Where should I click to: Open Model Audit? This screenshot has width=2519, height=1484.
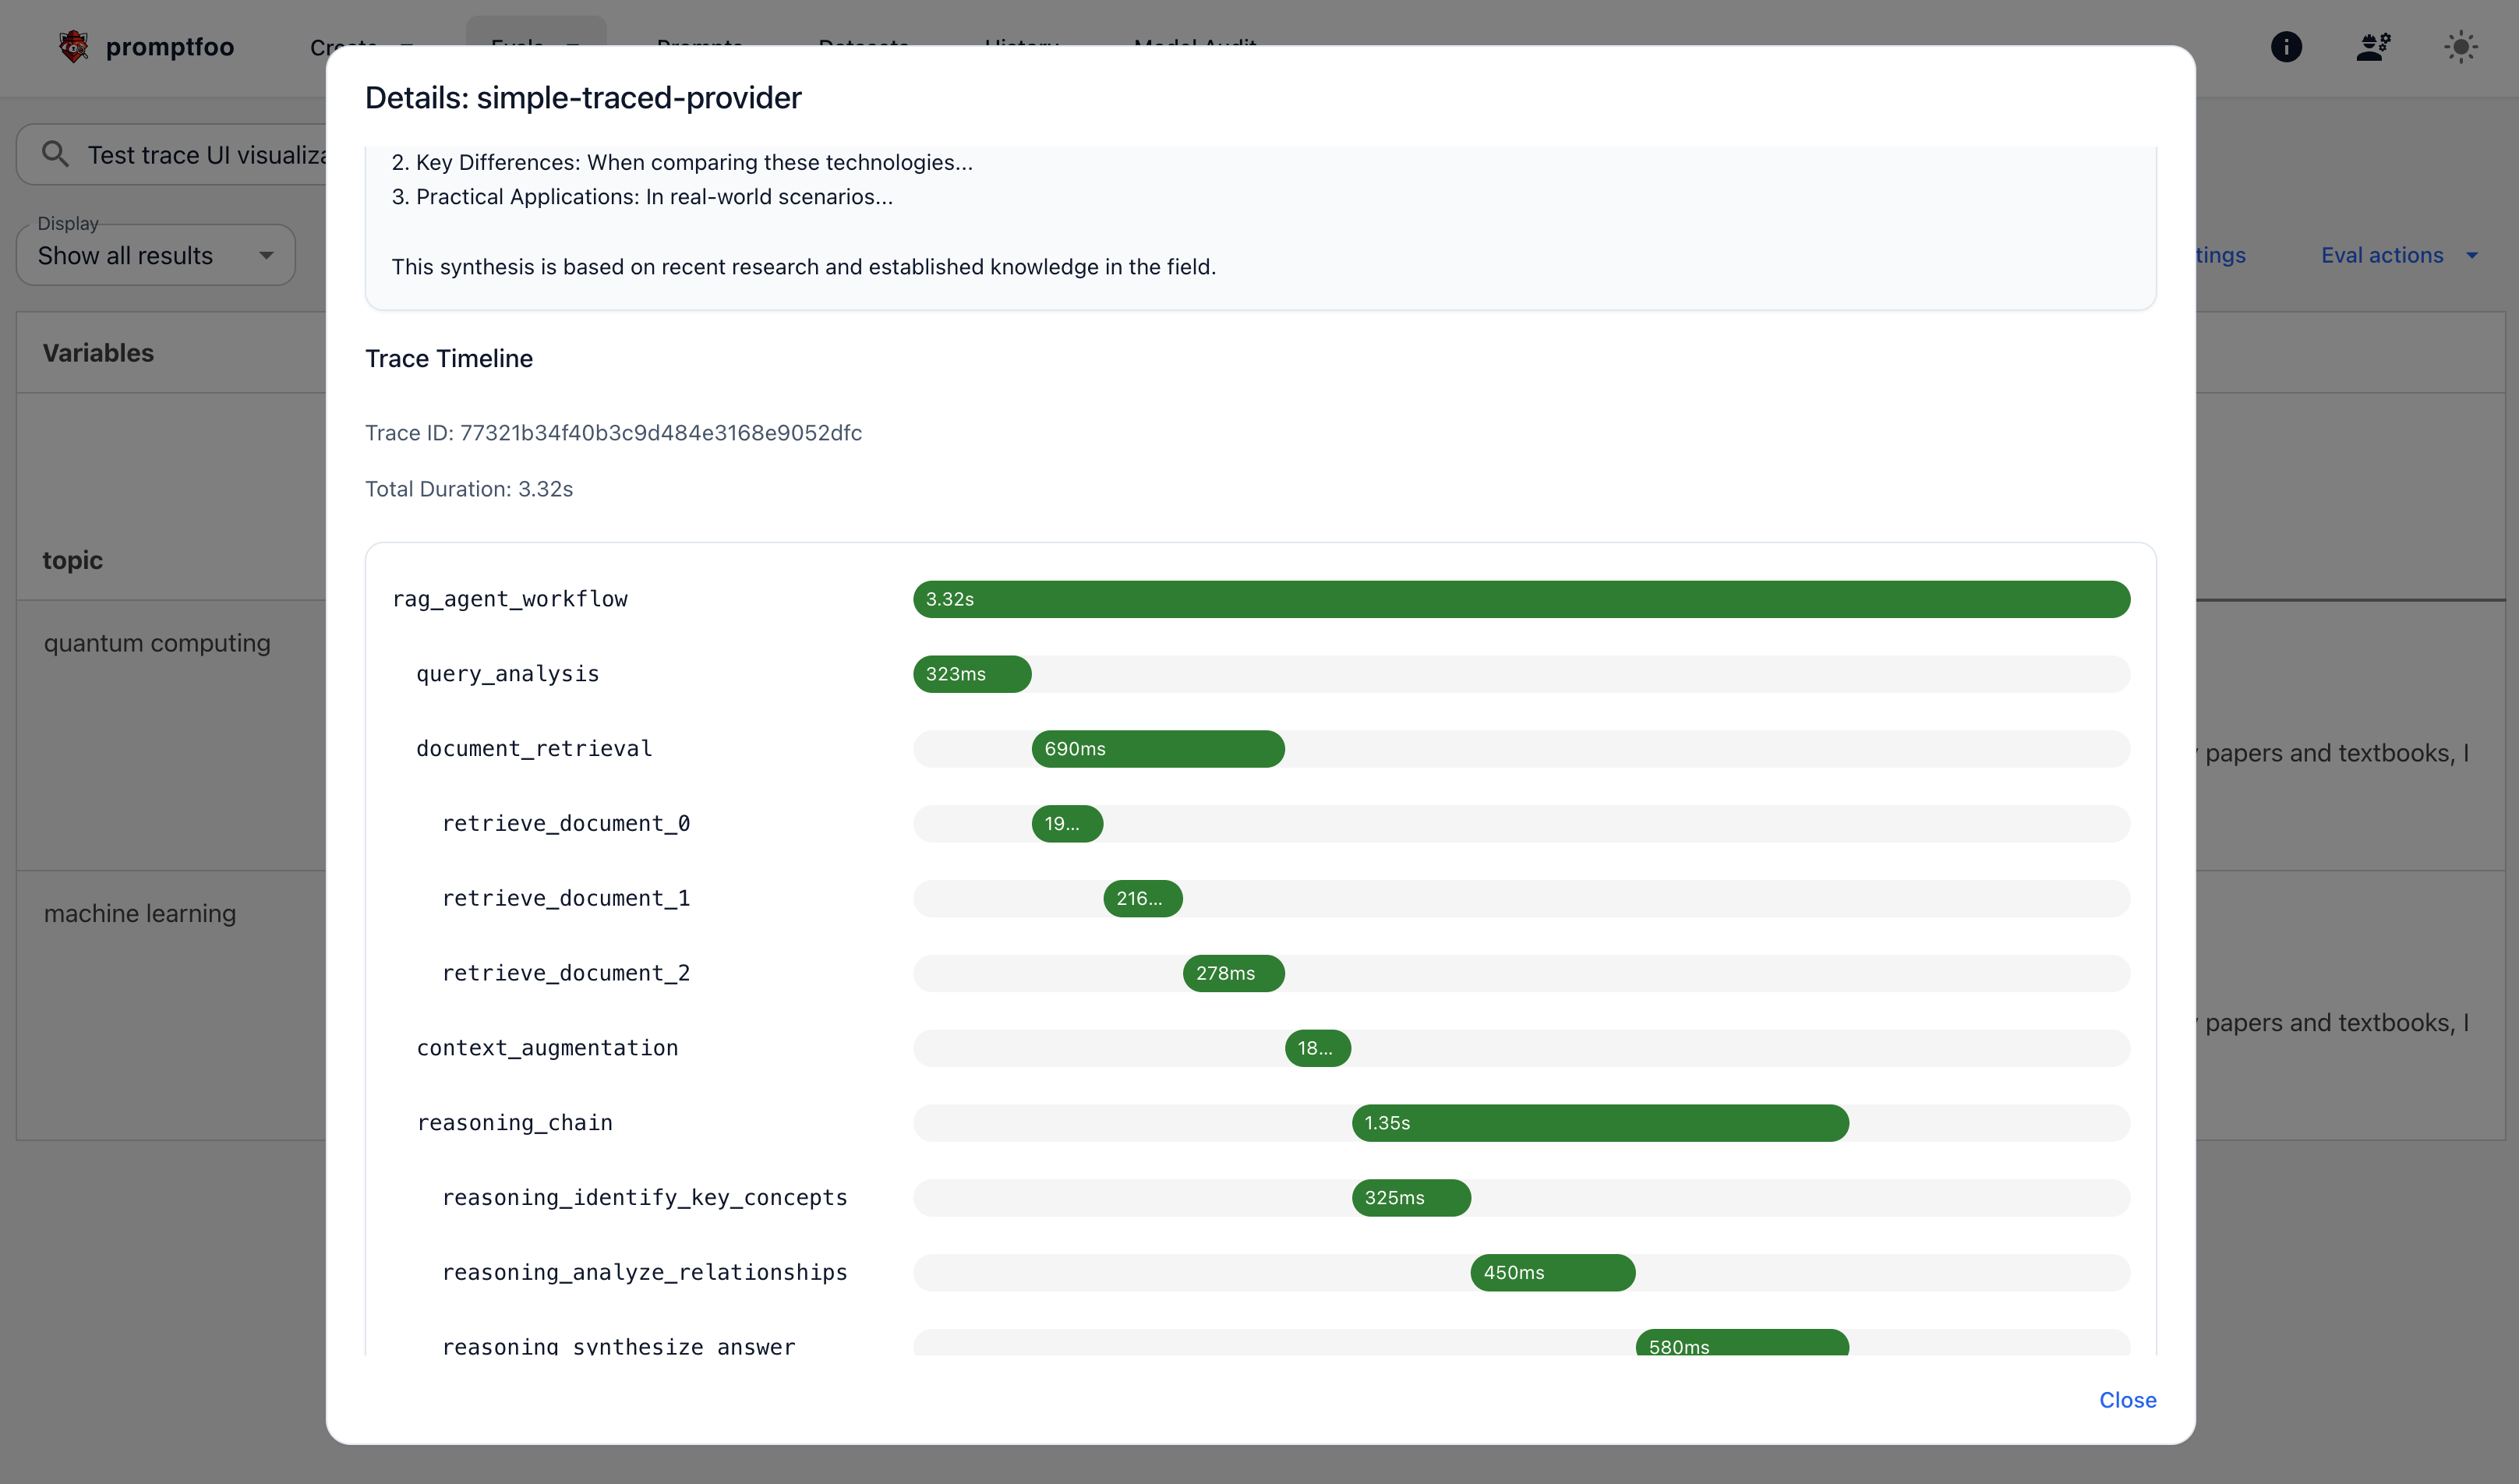click(x=1195, y=47)
